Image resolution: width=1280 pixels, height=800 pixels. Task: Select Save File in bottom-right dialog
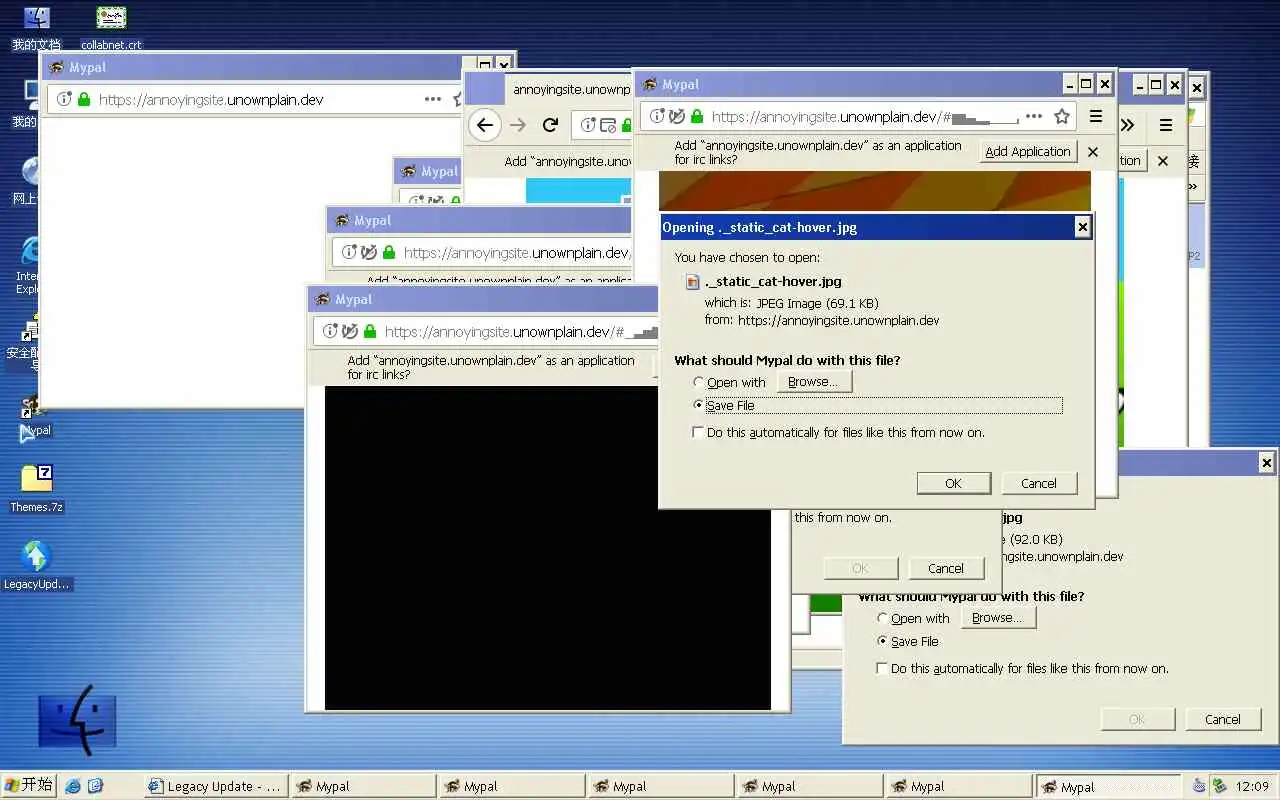point(907,641)
